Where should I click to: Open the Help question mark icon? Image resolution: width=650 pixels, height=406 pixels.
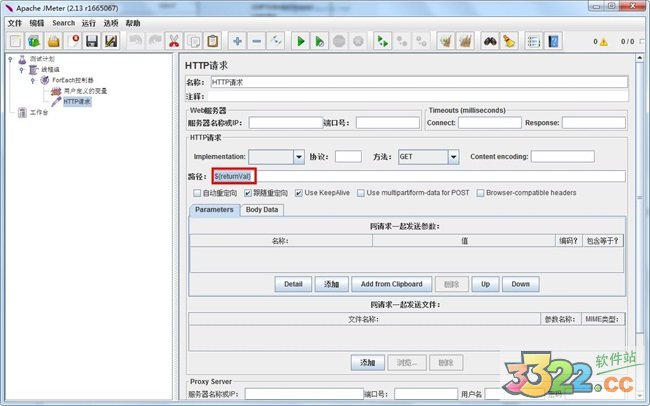coord(553,41)
